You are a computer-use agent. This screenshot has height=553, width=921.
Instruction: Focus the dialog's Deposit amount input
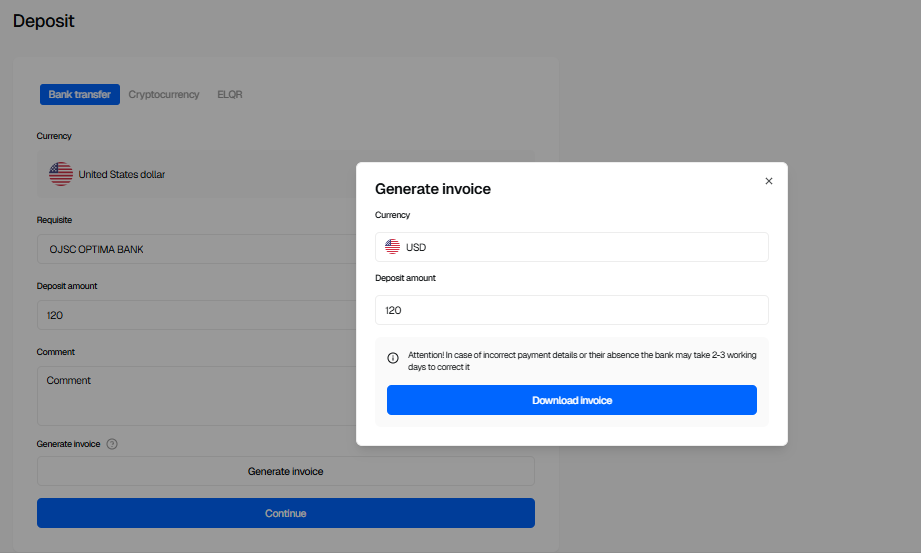pos(571,310)
